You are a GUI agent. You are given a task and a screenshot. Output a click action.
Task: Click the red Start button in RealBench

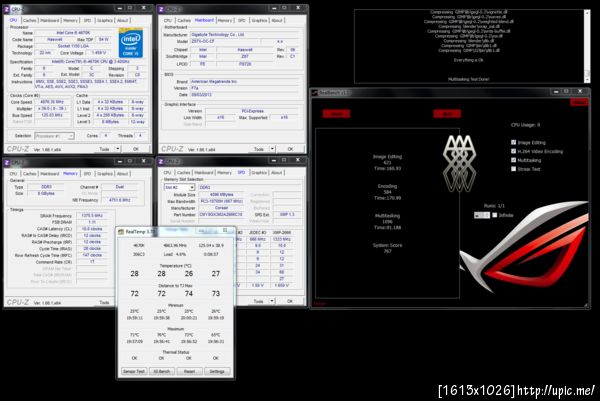click(x=336, y=114)
